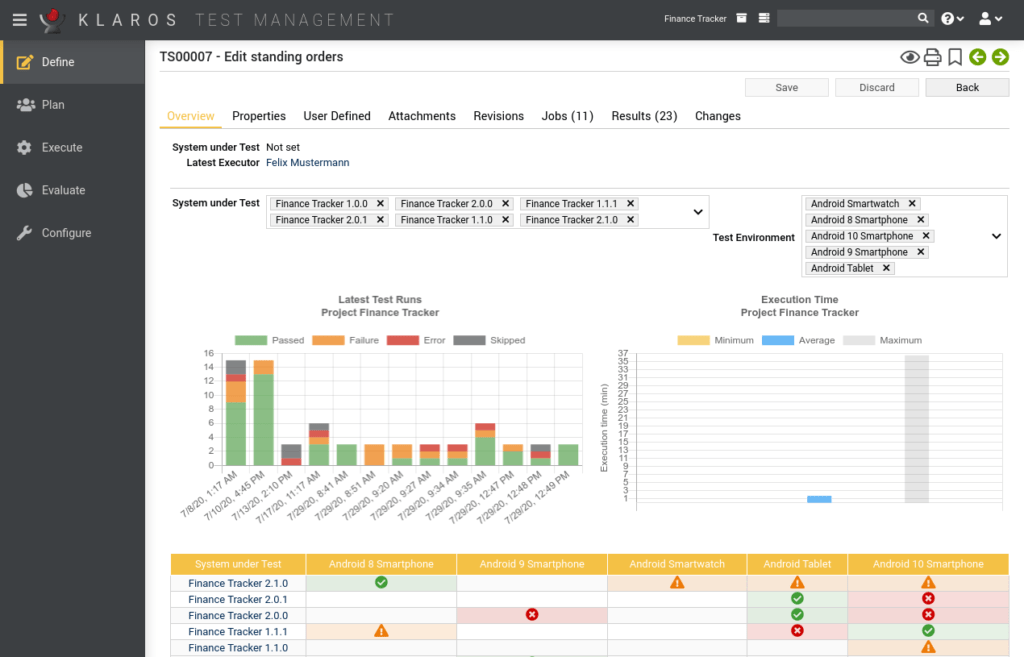
Task: Print the test suite using the printer icon
Action: point(932,57)
